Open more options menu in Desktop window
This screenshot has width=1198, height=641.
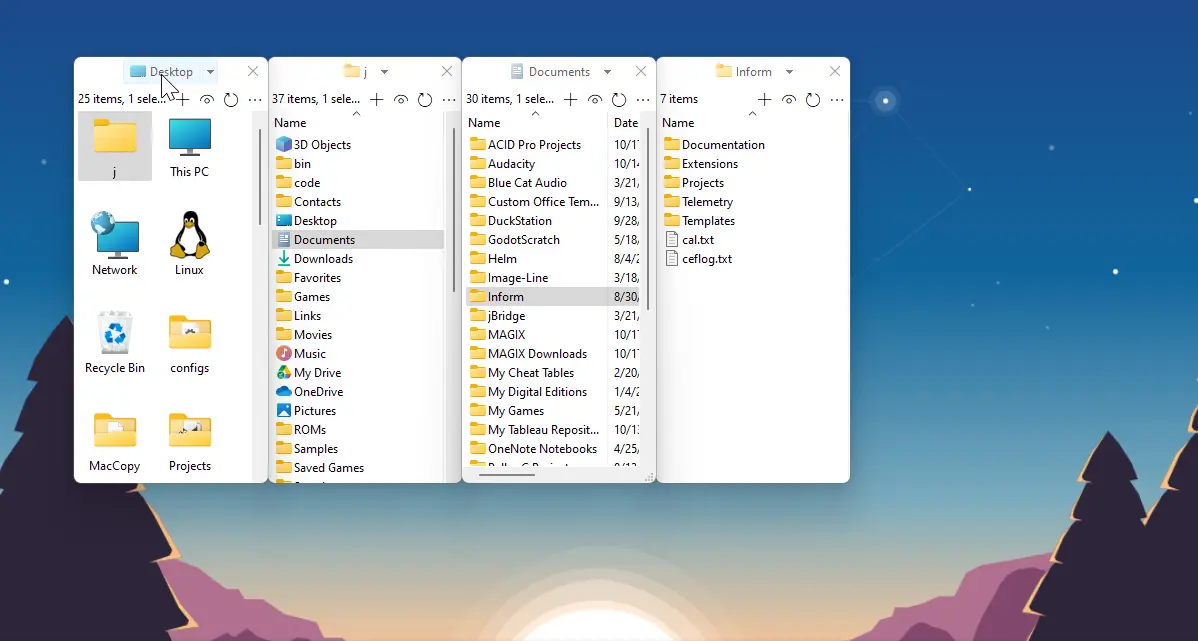pos(255,99)
